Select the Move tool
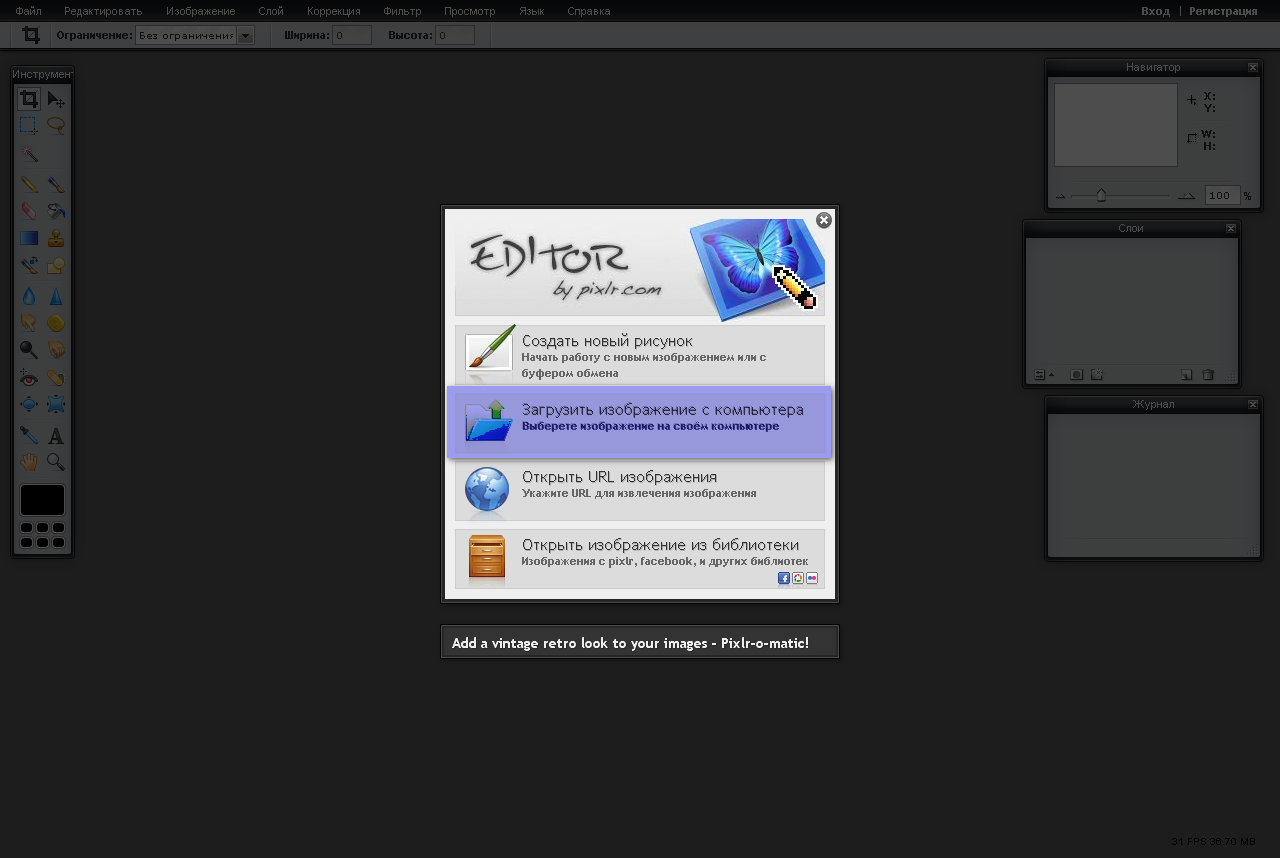The image size is (1280, 858). (56, 99)
